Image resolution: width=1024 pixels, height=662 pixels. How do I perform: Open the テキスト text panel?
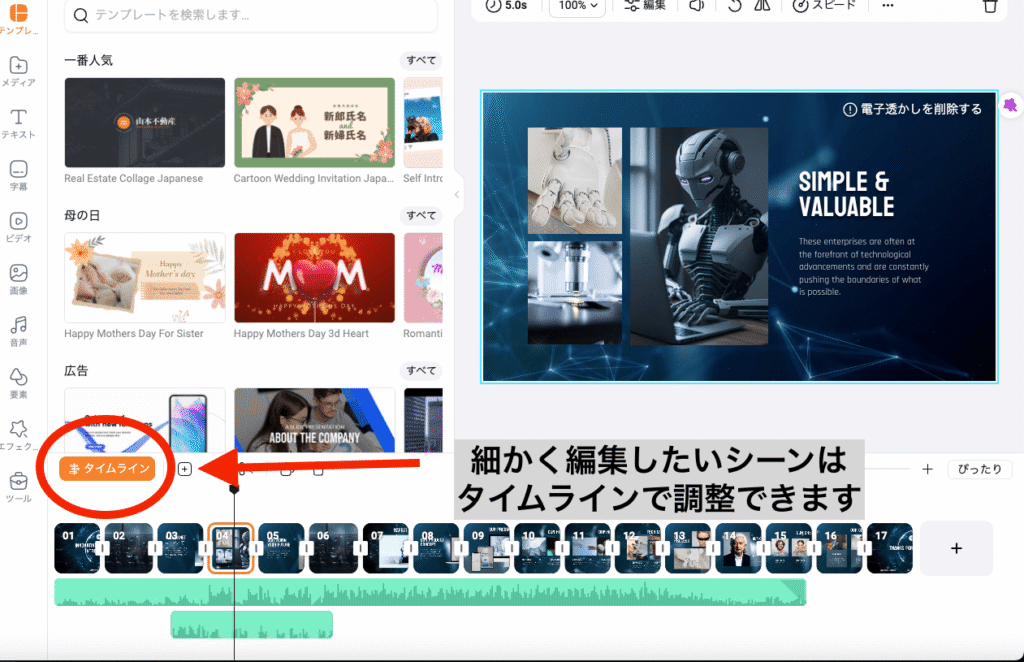(18, 123)
